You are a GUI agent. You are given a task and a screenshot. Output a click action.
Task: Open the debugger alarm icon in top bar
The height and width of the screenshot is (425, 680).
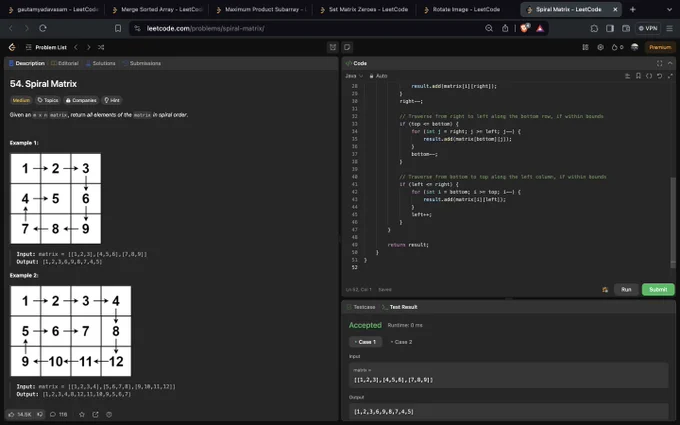point(333,47)
